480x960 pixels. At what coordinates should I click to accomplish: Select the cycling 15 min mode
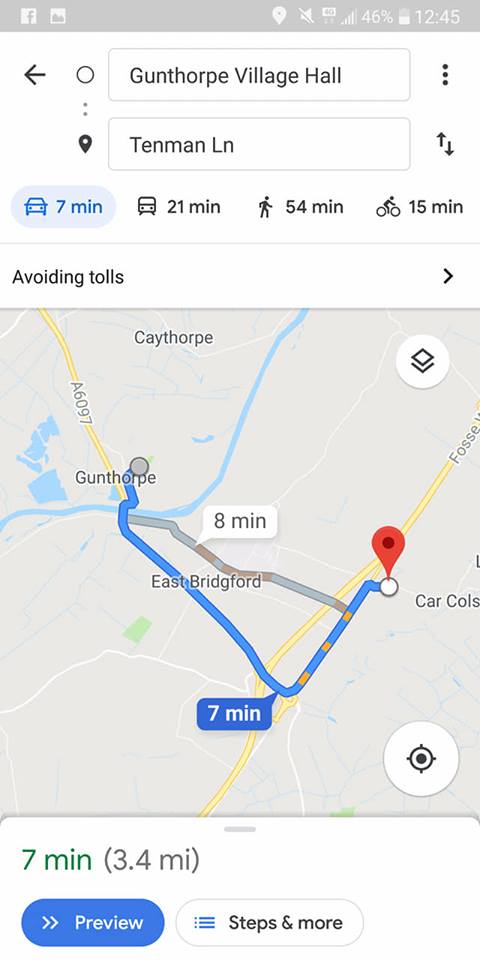click(x=419, y=207)
